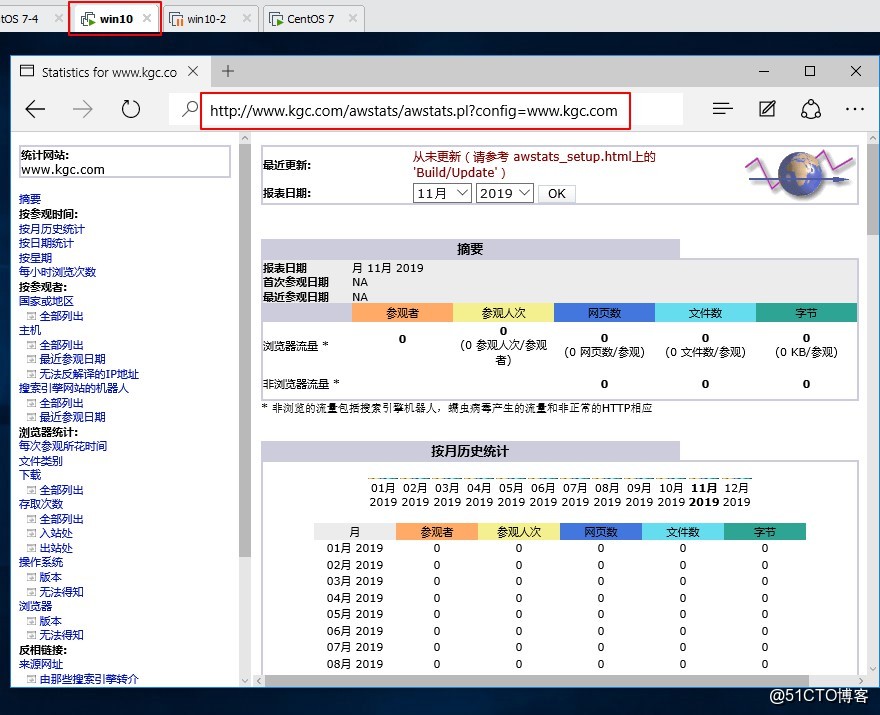Open the 按星期 sidebar link
The width and height of the screenshot is (880, 715).
click(x=35, y=258)
